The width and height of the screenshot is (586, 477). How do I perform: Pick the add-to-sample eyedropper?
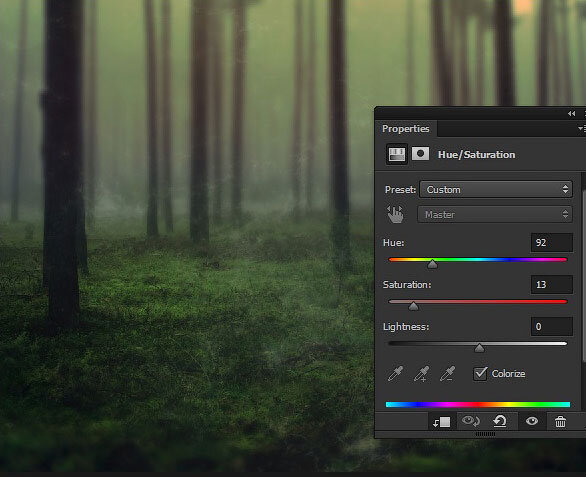coord(421,373)
